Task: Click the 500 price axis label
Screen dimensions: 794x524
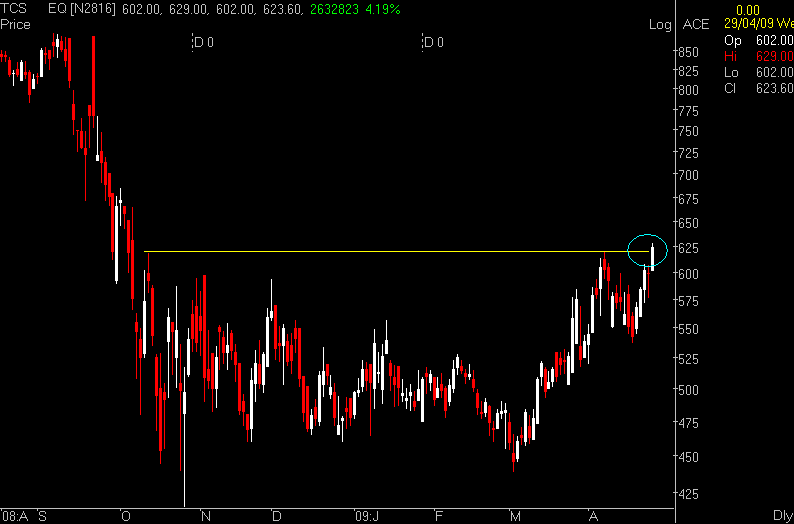Action: [x=688, y=390]
